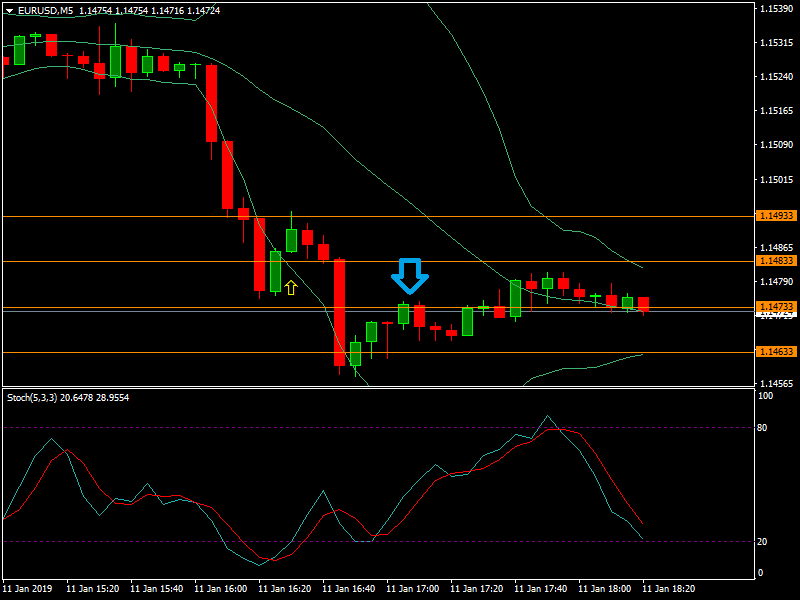This screenshot has width=800, height=600.
Task: Click the last red candle on the chart
Action: [644, 303]
